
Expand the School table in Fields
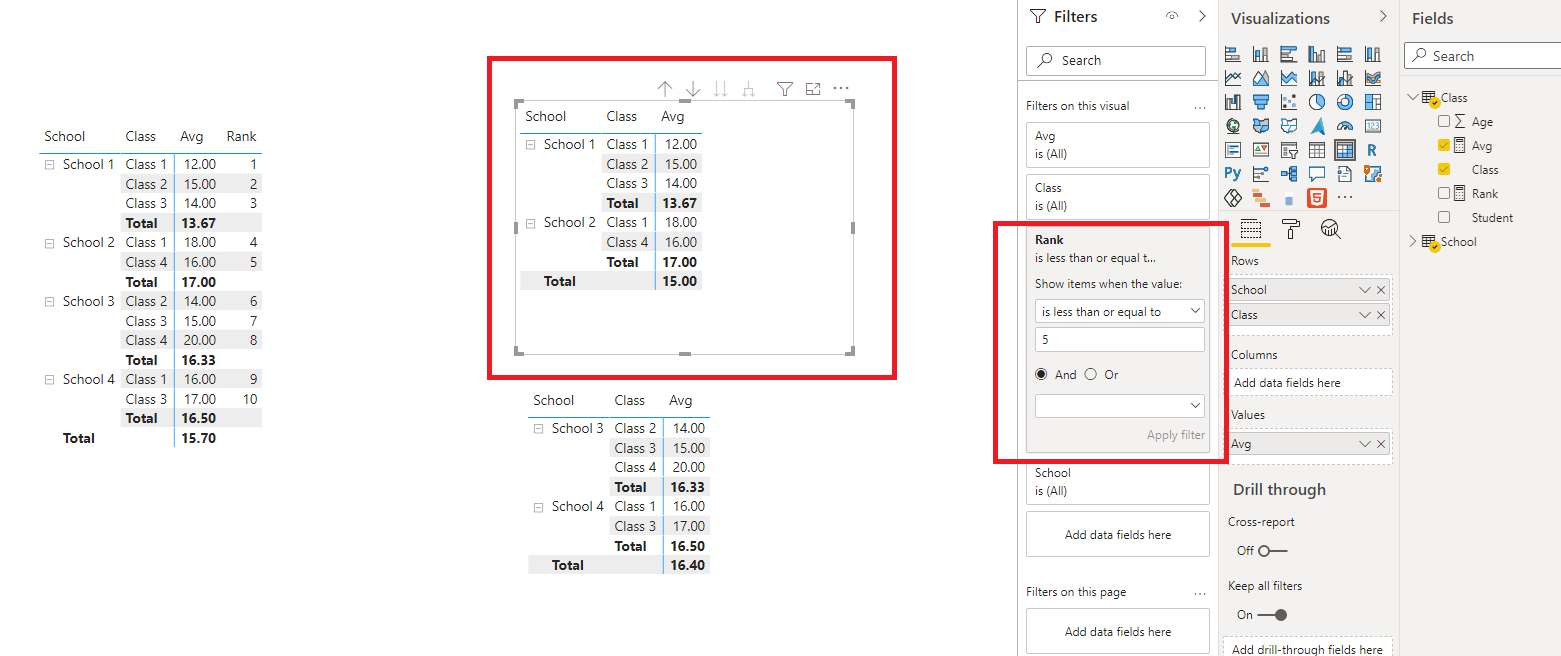click(x=1412, y=241)
